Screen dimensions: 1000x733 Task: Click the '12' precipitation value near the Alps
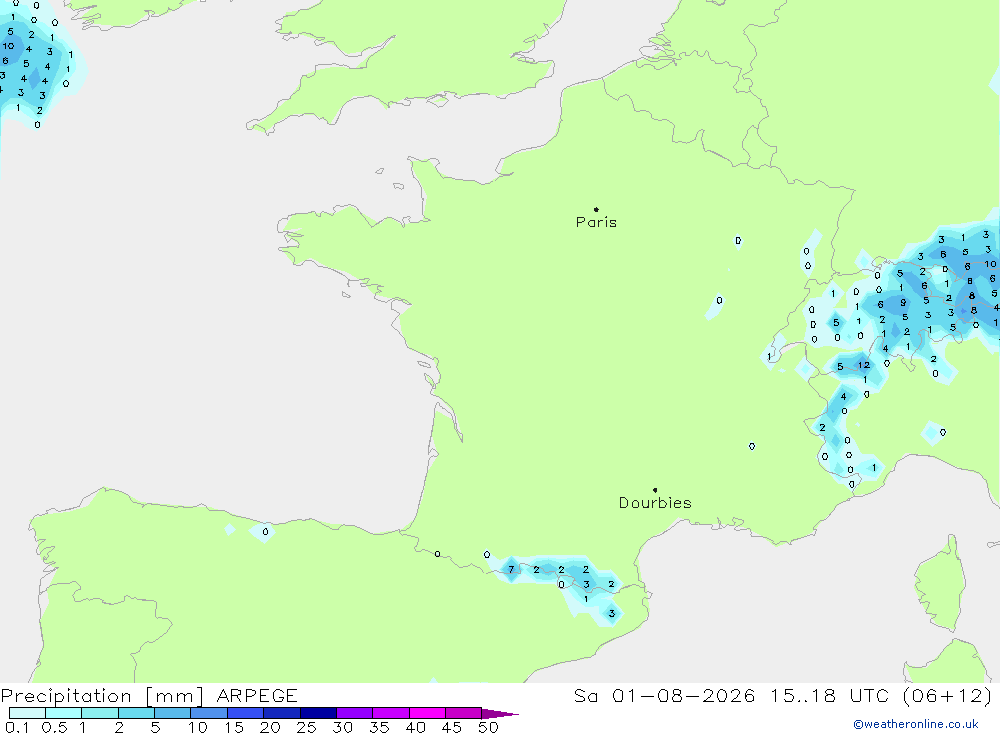pos(864,365)
